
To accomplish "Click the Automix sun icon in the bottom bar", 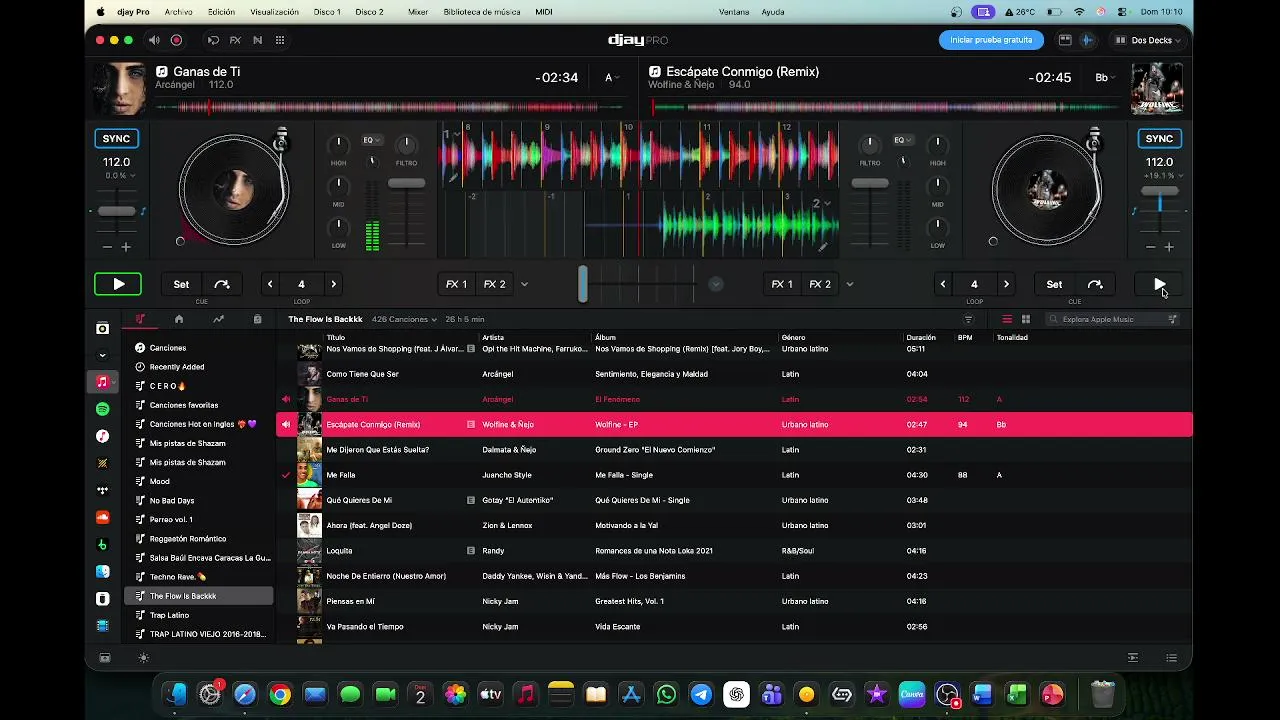I will click(x=143, y=658).
